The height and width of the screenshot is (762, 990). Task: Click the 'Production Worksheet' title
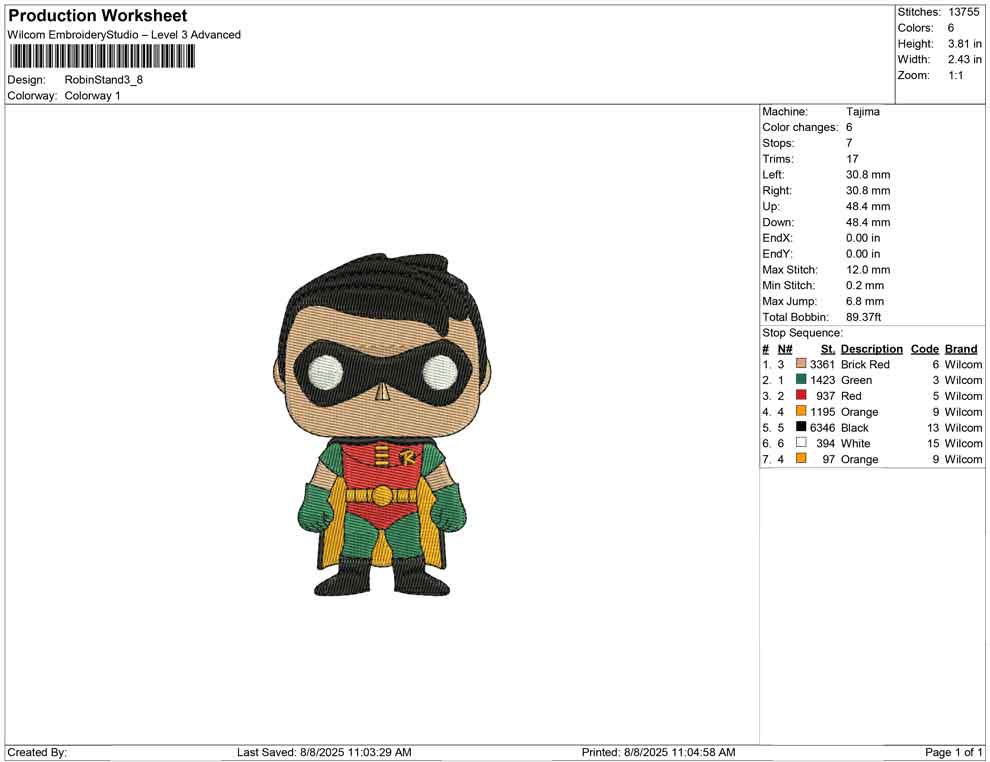click(x=98, y=16)
